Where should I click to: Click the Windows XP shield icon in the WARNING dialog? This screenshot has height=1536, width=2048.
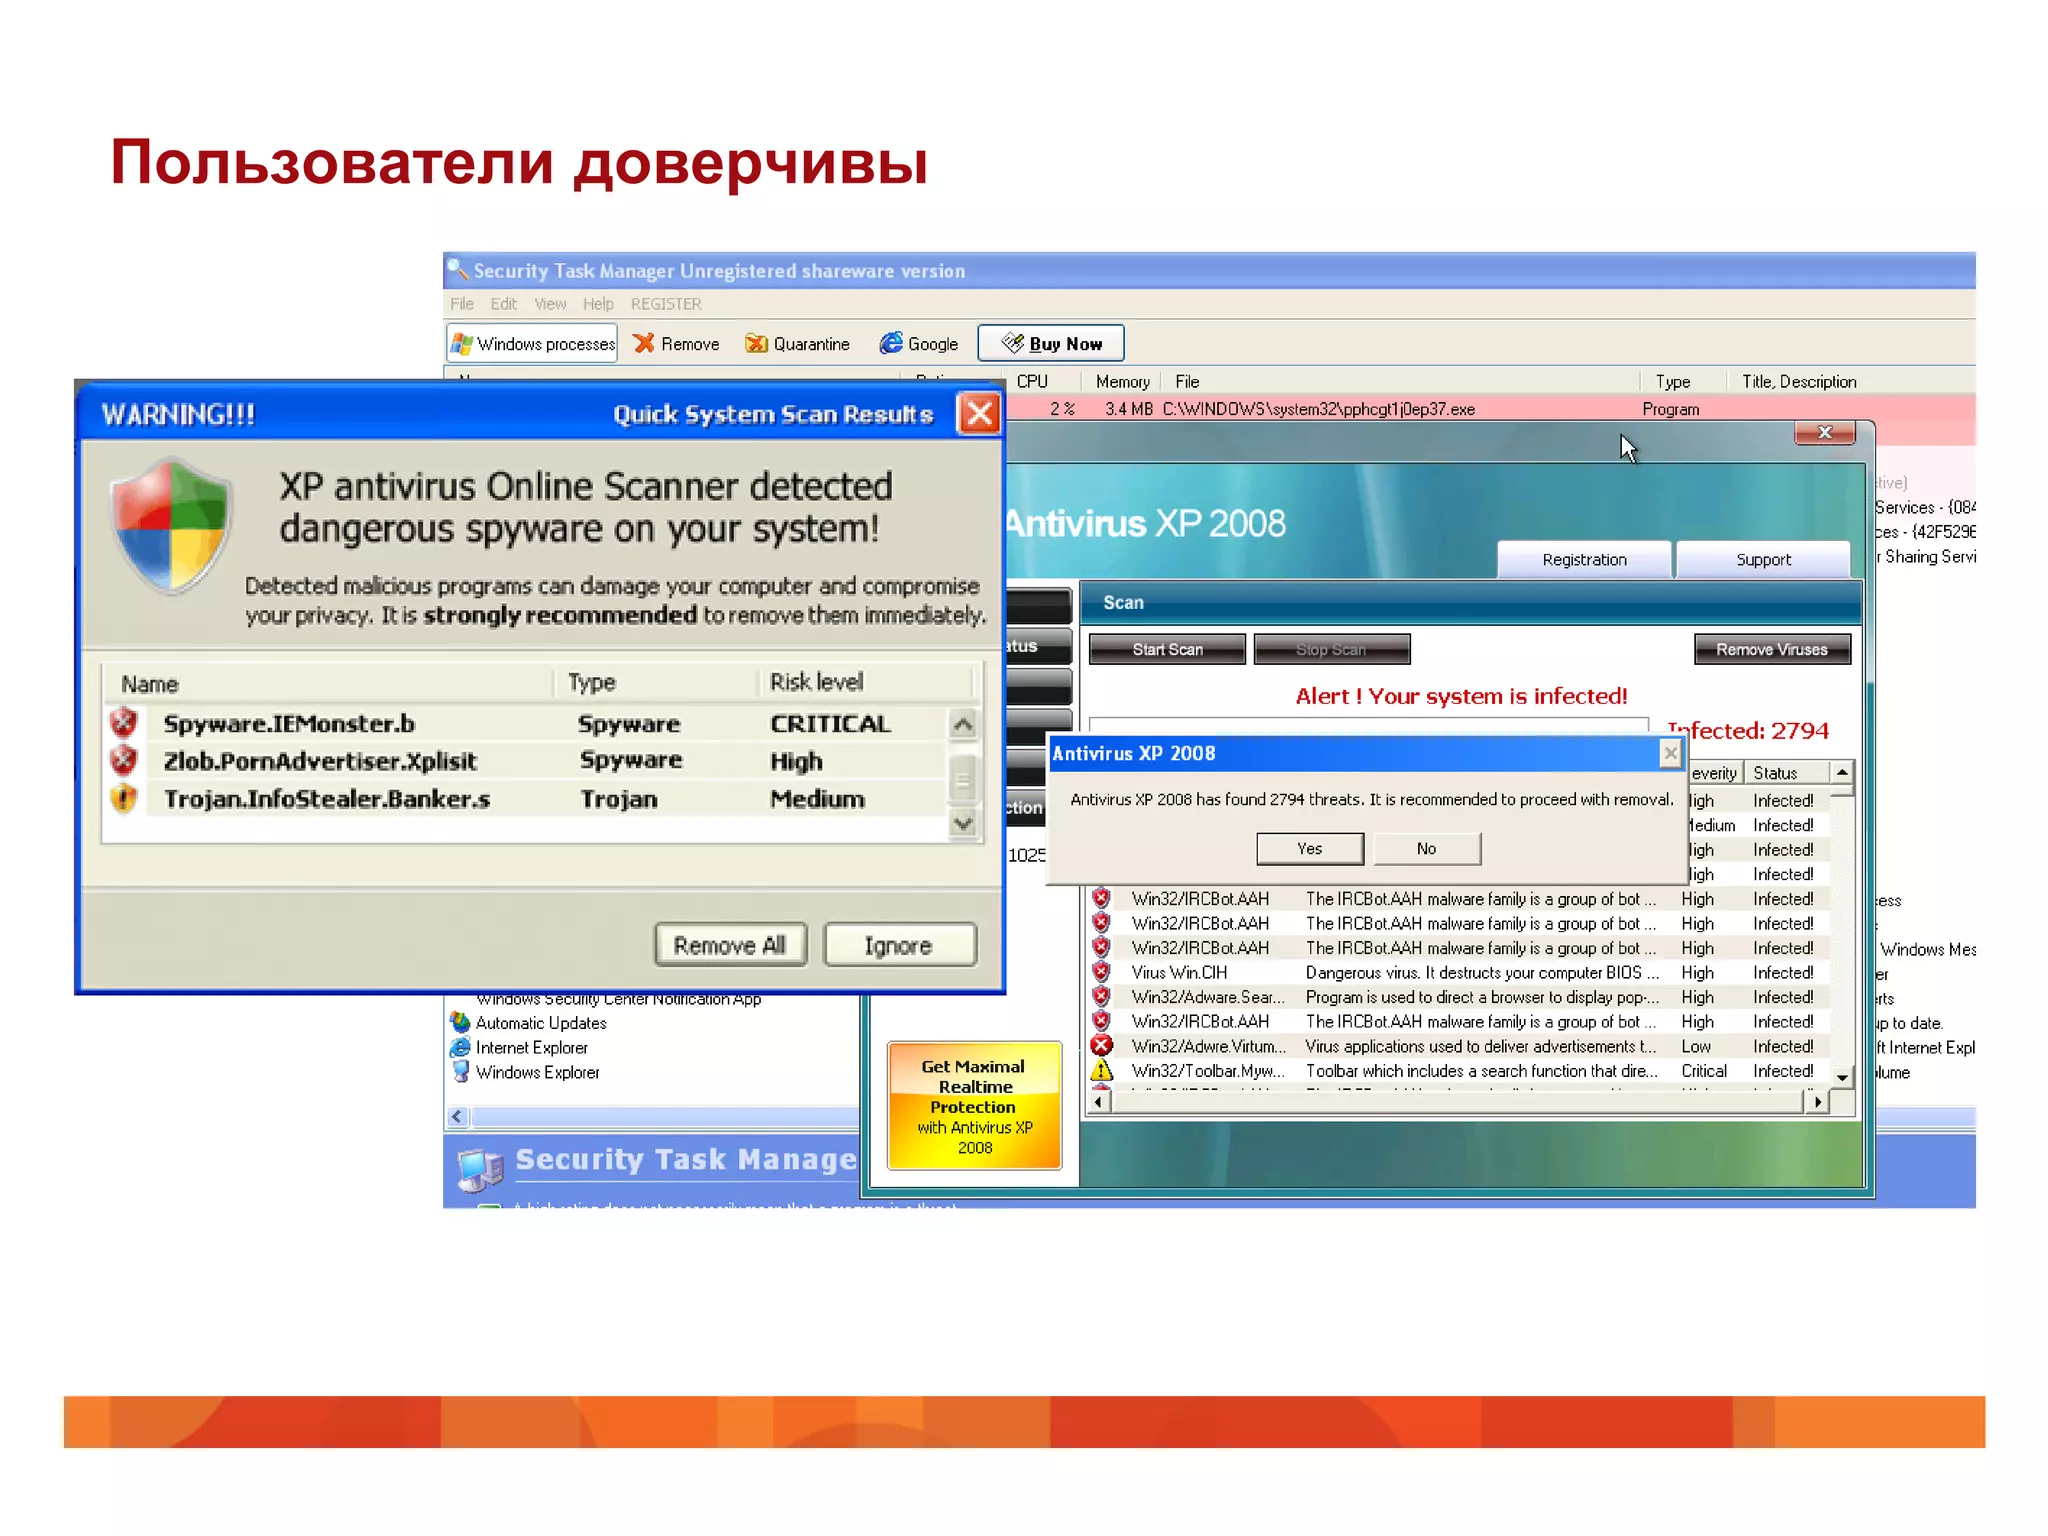click(171, 526)
